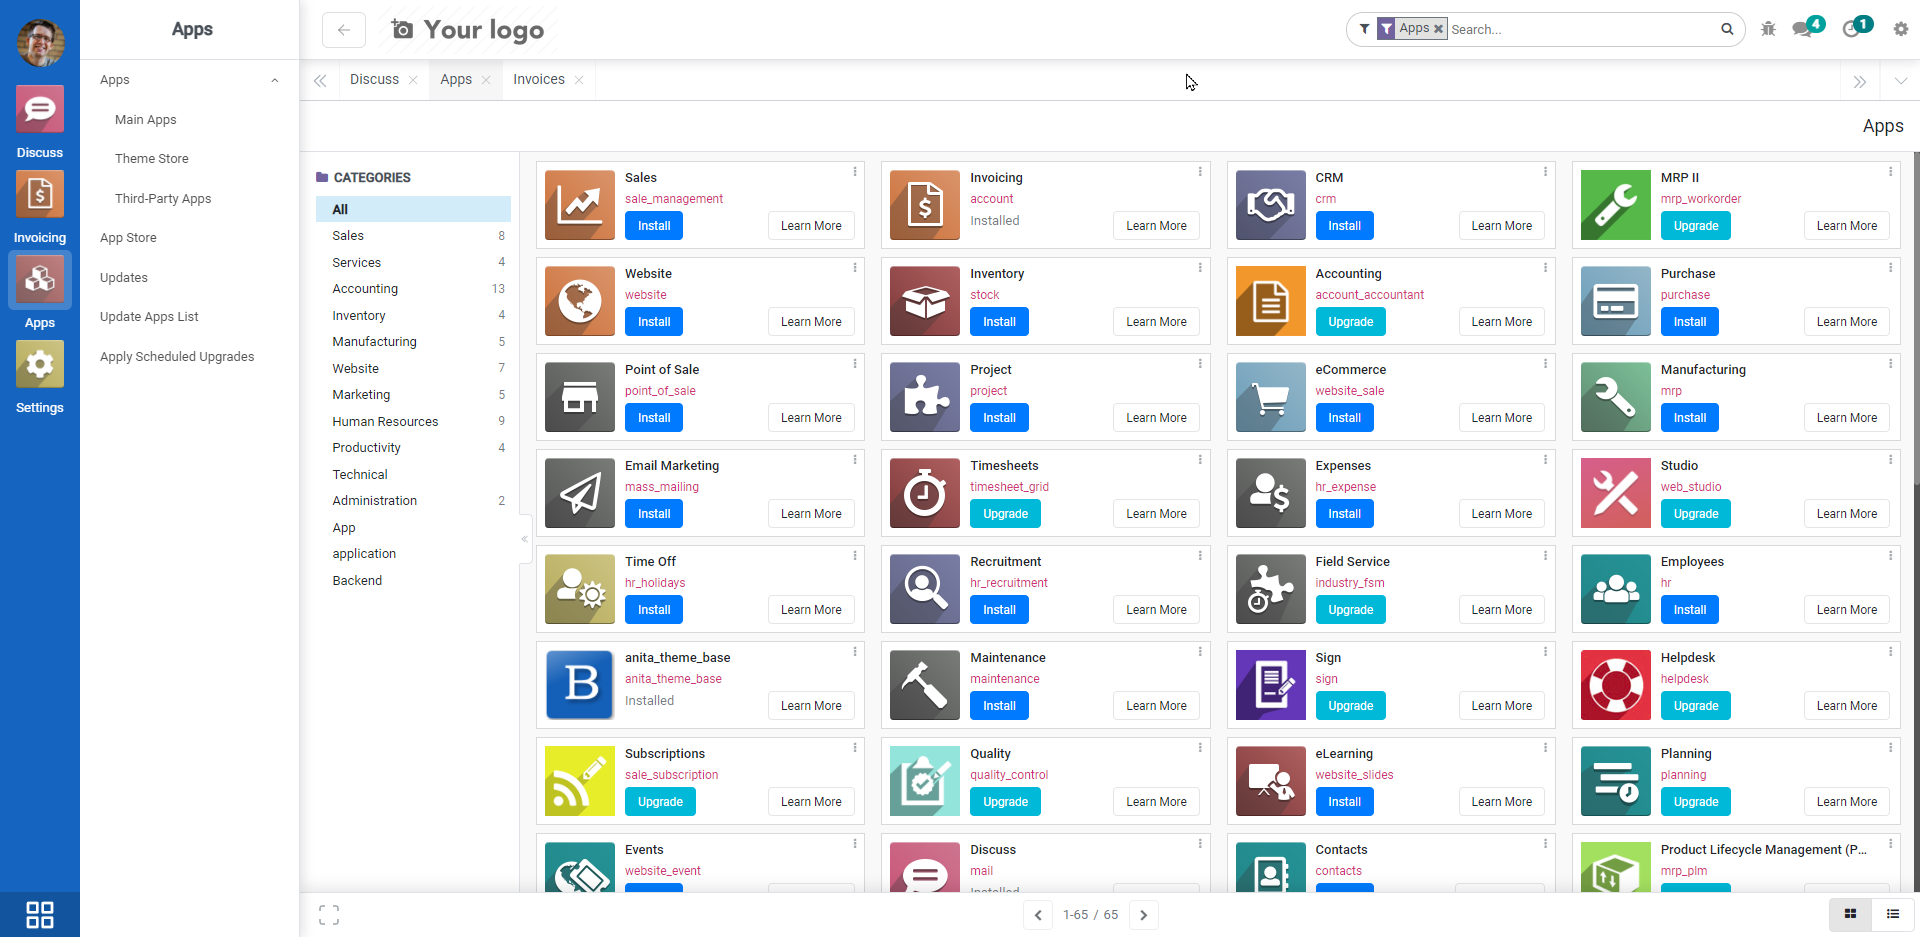The width and height of the screenshot is (1920, 937).
Task: Filter by Accounting category
Action: point(365,289)
